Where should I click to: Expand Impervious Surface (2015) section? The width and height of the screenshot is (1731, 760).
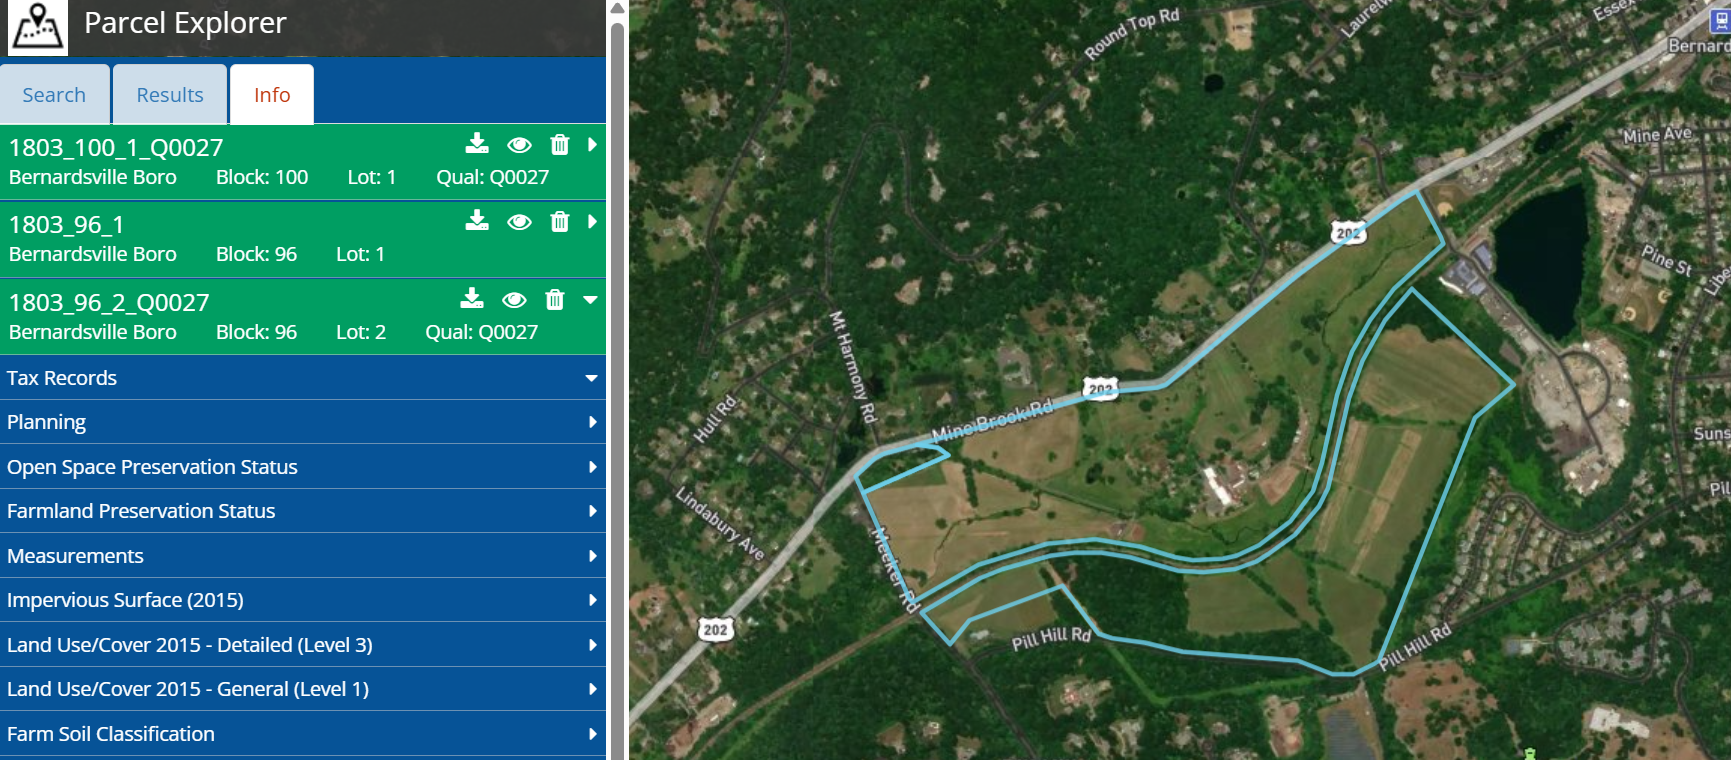[303, 600]
